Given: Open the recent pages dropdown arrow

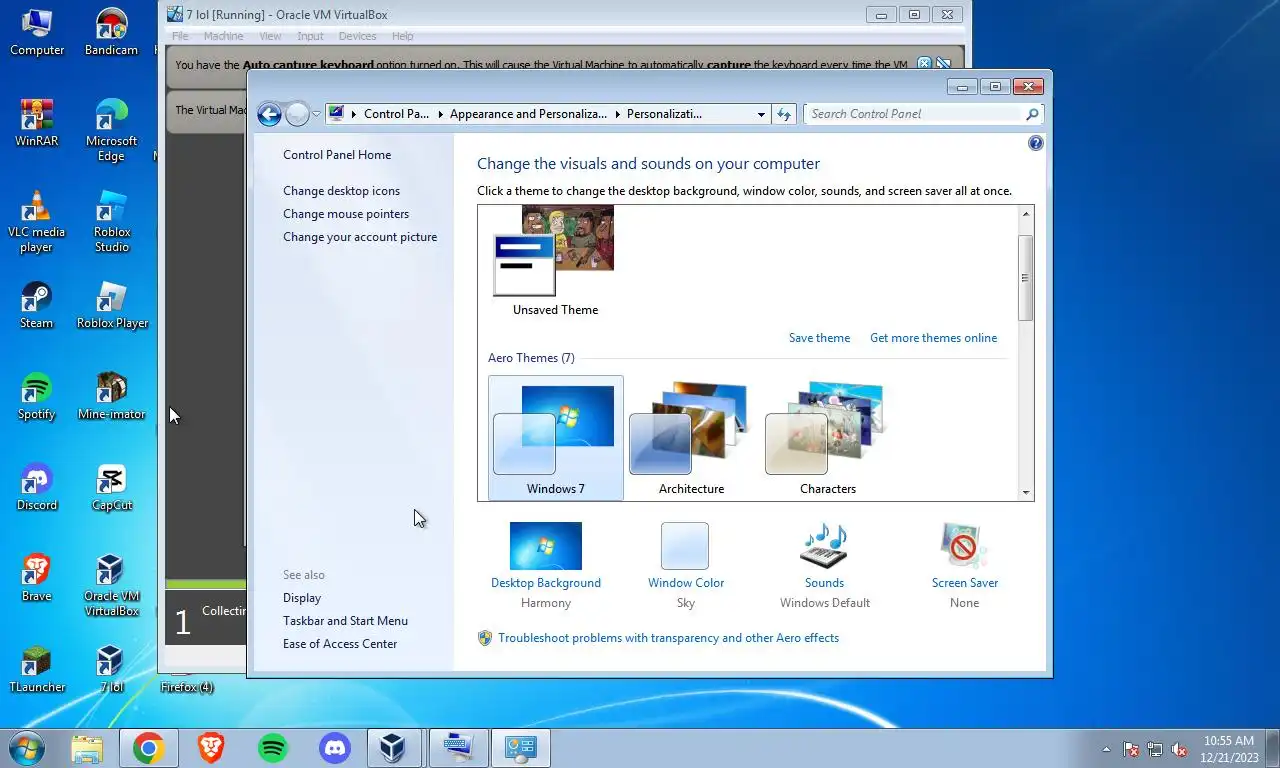Looking at the screenshot, I should pyautogui.click(x=316, y=114).
